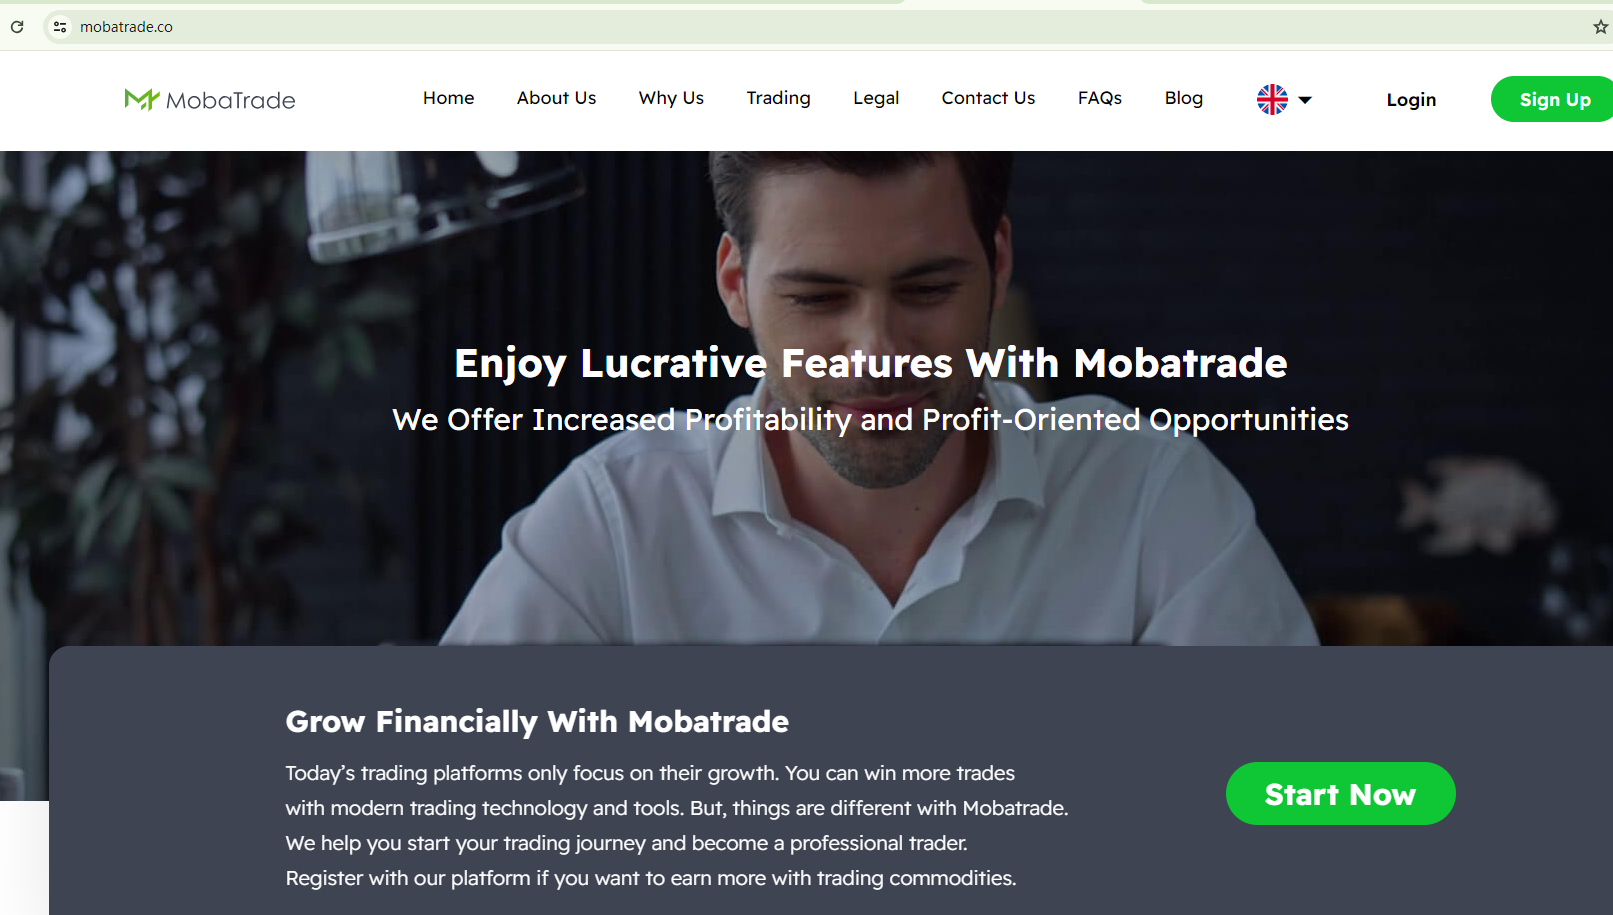
Task: Open the Home menu item
Action: pyautogui.click(x=448, y=98)
